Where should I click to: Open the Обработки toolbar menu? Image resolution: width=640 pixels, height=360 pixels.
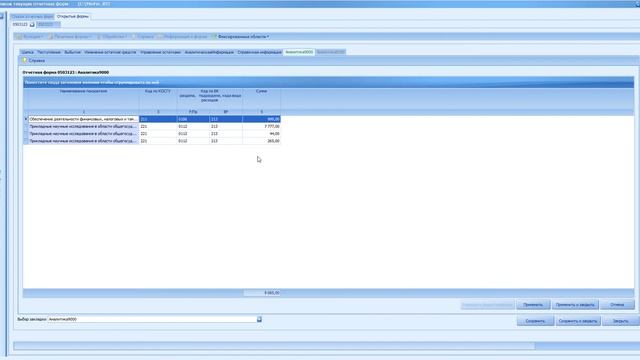pyautogui.click(x=111, y=37)
